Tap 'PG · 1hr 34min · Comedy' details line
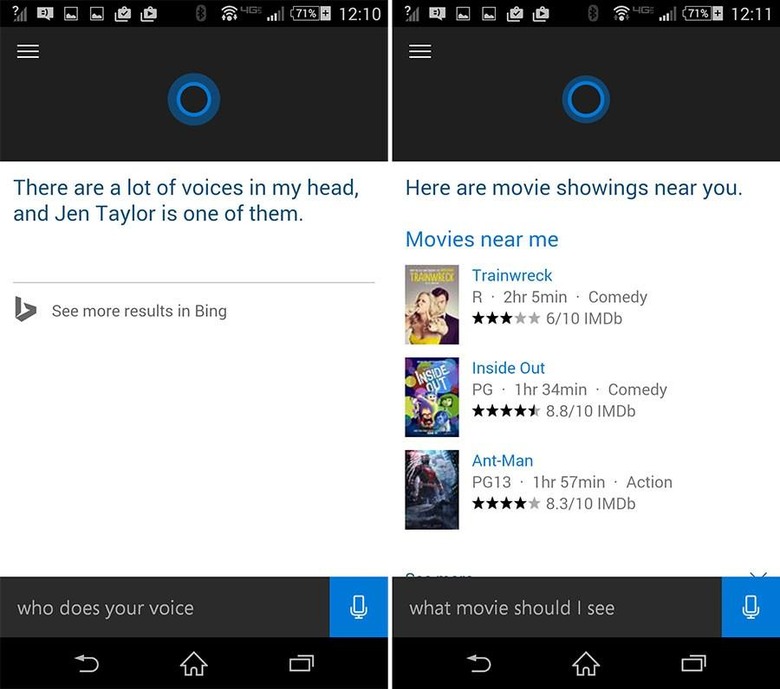The height and width of the screenshot is (689, 780). point(570,390)
